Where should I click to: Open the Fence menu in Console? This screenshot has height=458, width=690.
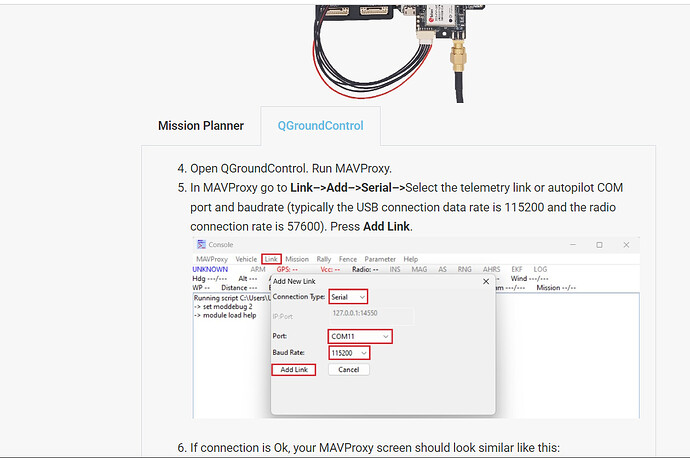348,259
